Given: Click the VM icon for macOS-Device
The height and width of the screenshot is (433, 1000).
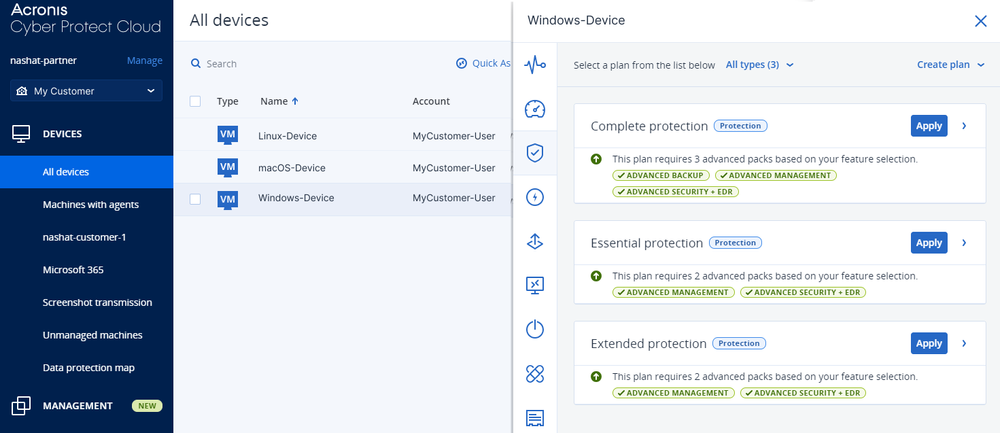Looking at the screenshot, I should (228, 167).
